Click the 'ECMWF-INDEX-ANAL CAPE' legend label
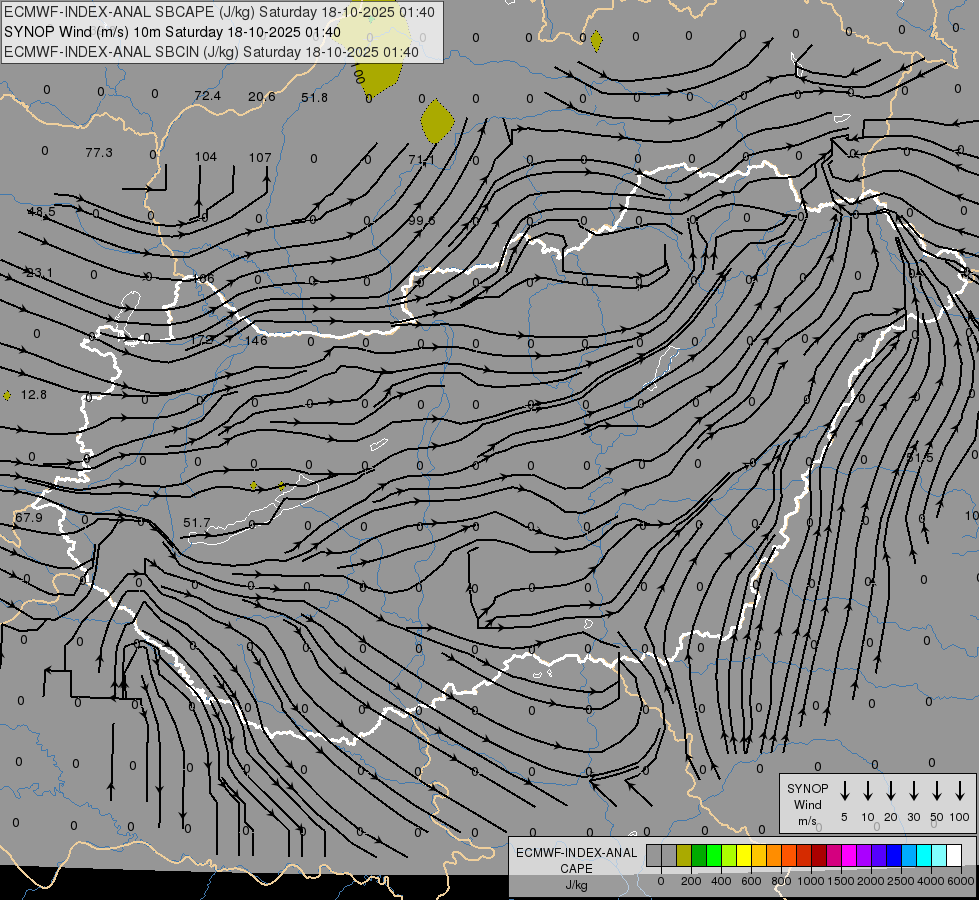979x900 pixels. (576, 860)
